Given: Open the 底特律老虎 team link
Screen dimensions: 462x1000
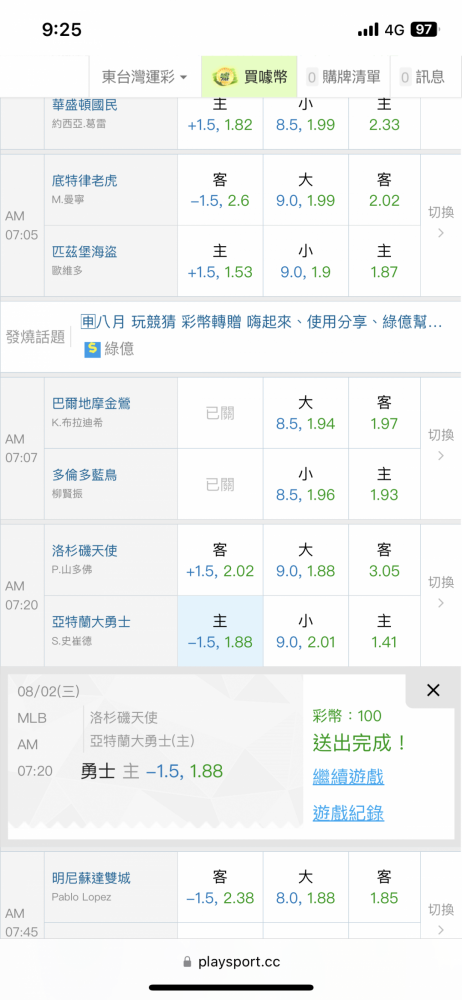Looking at the screenshot, I should (x=85, y=181).
